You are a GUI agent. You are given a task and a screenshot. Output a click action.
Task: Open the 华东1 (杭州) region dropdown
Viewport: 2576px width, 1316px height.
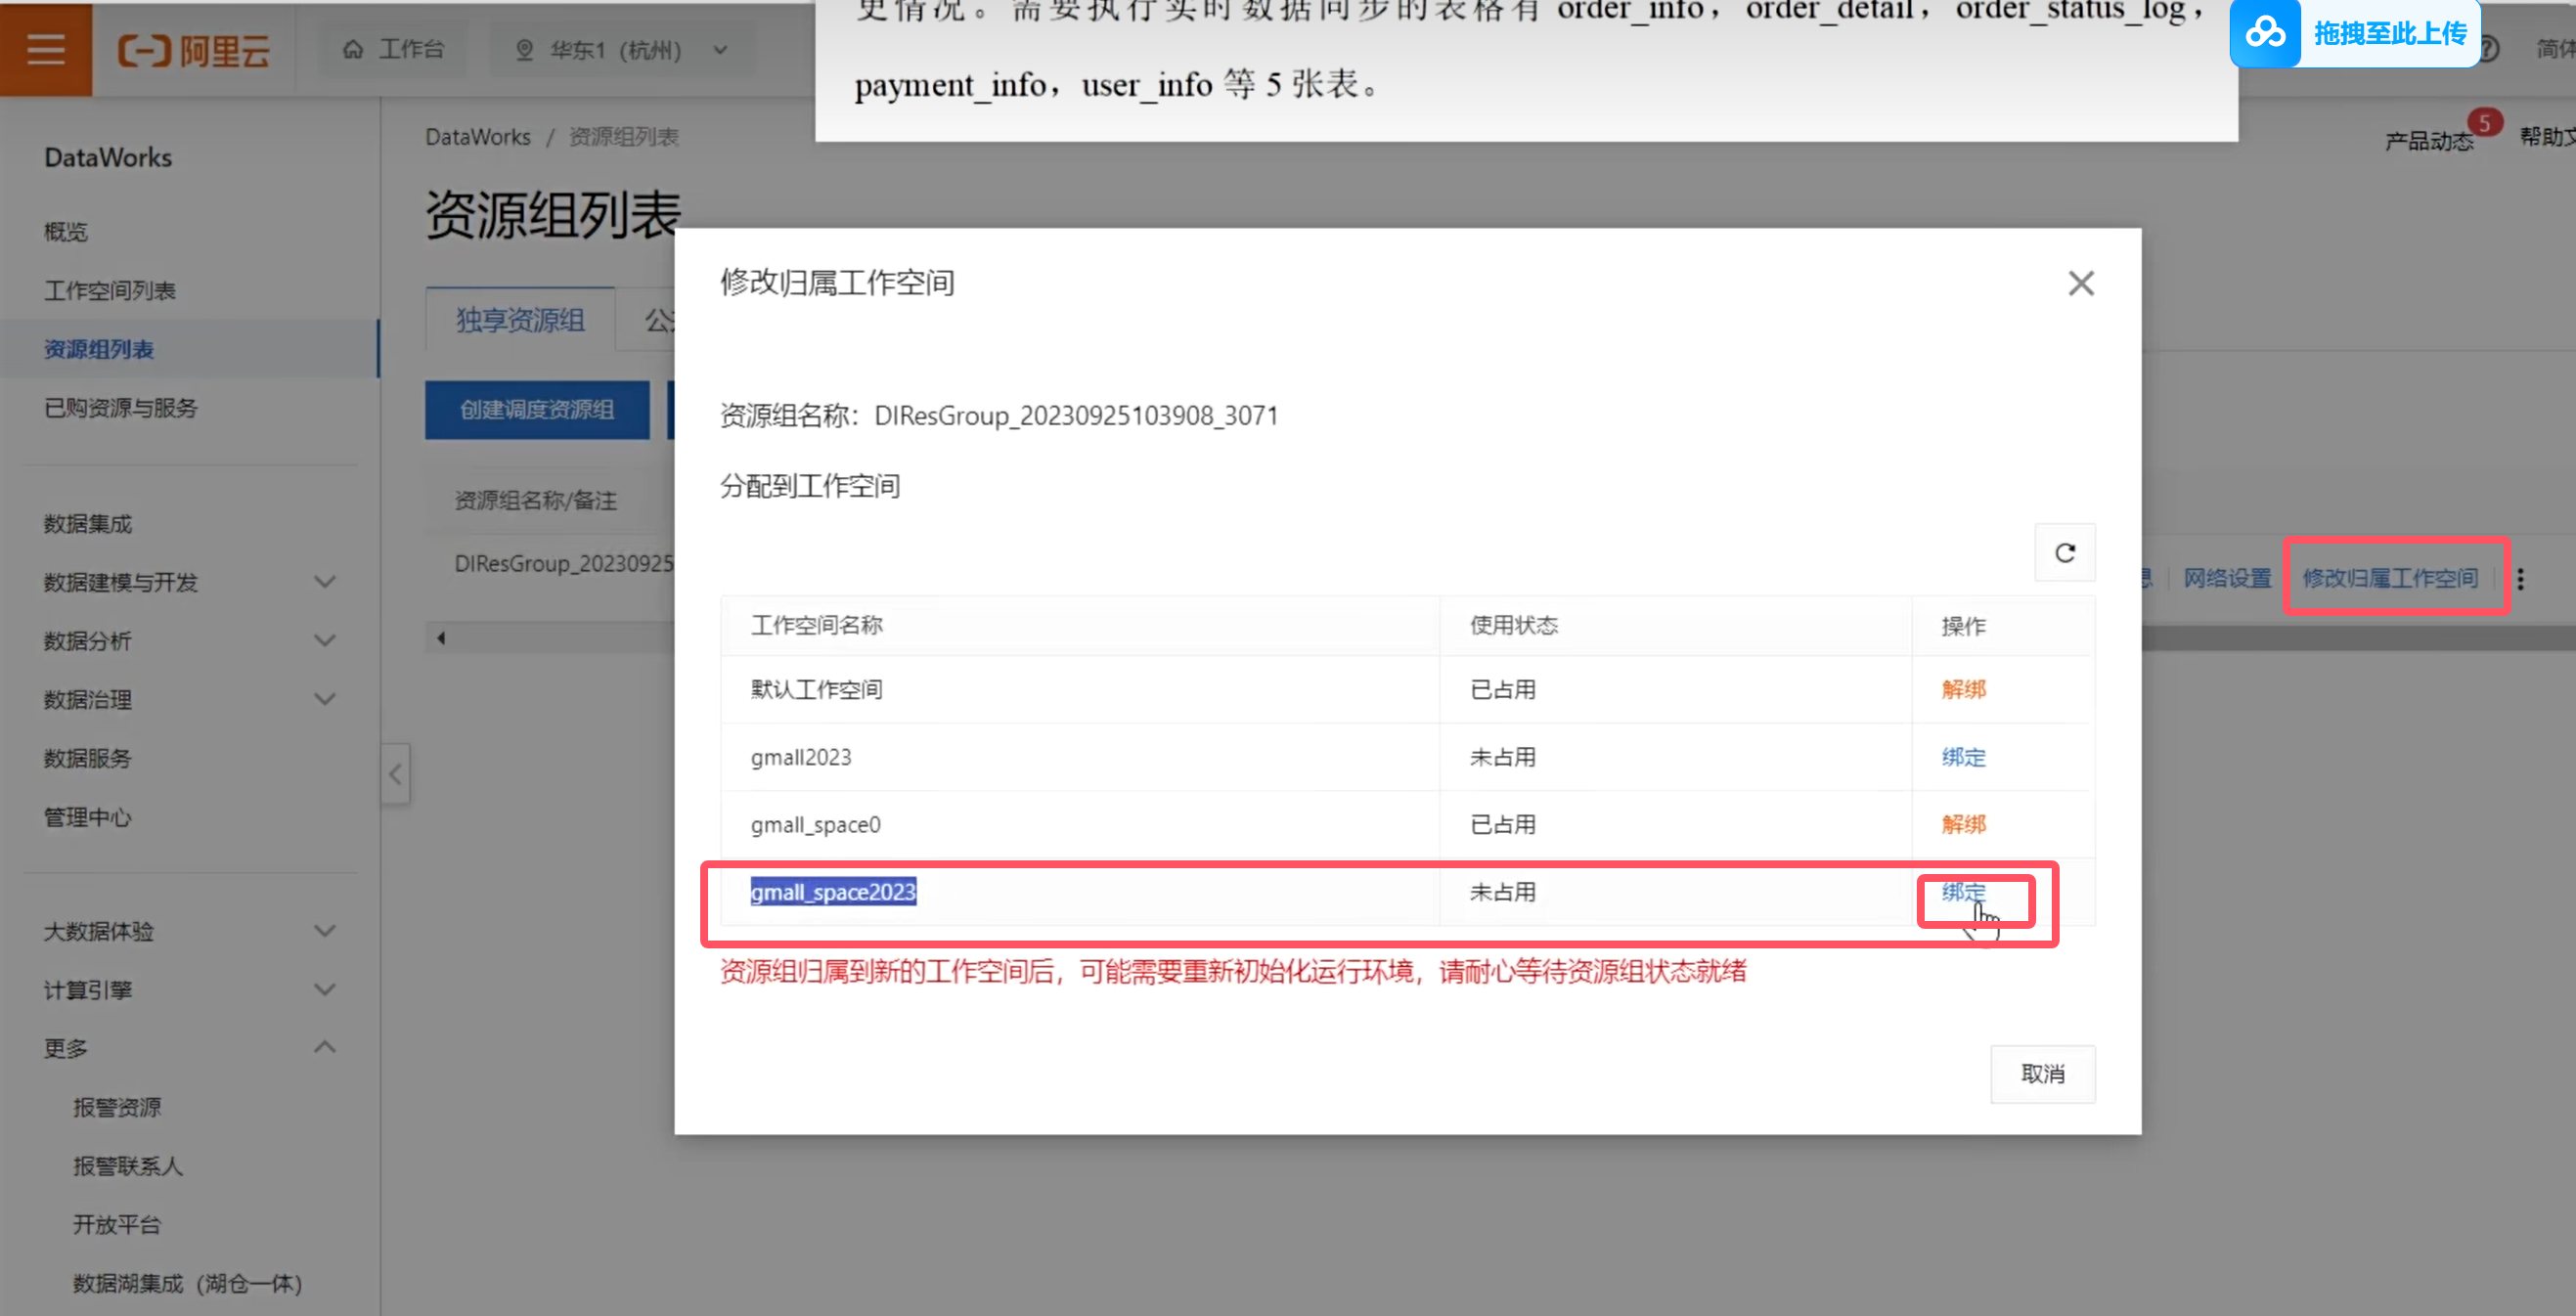(x=620, y=50)
